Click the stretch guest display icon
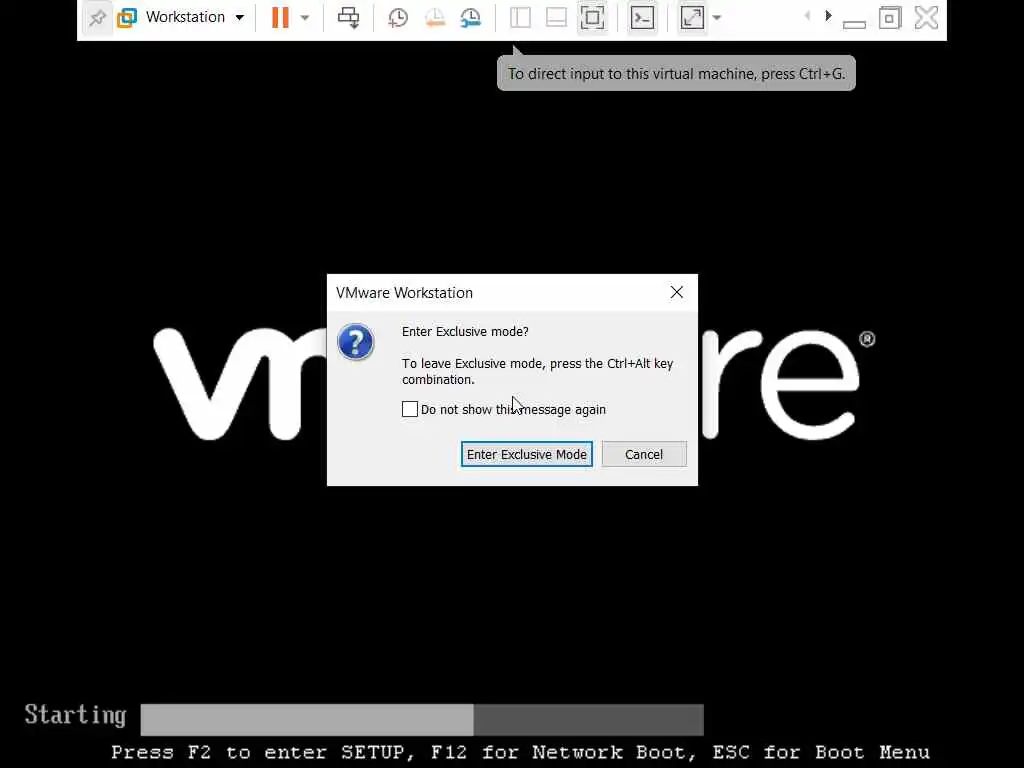1024x768 pixels. coord(692,18)
